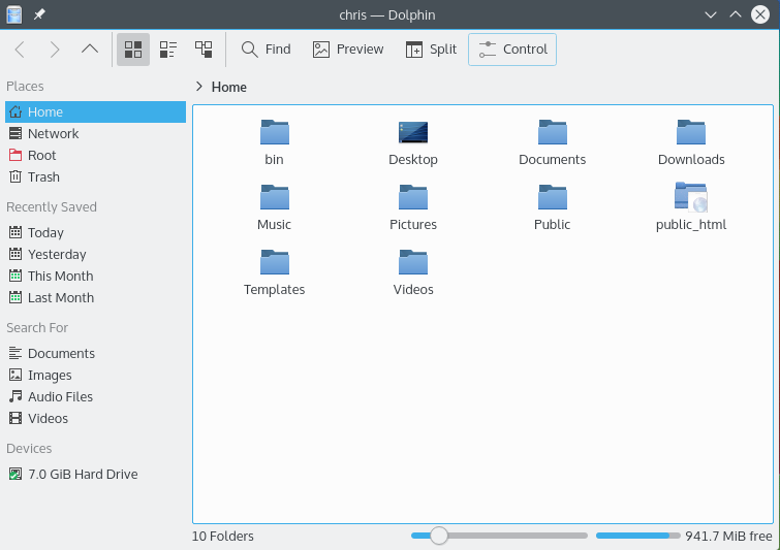Select the Templates folder icon
Screen dimensions: 780x550
click(274, 262)
